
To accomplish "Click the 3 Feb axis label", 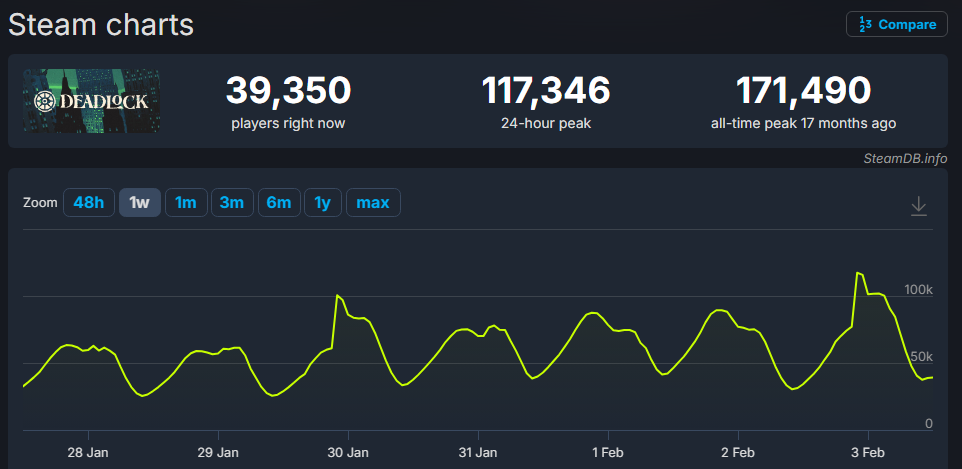I will pyautogui.click(x=868, y=454).
